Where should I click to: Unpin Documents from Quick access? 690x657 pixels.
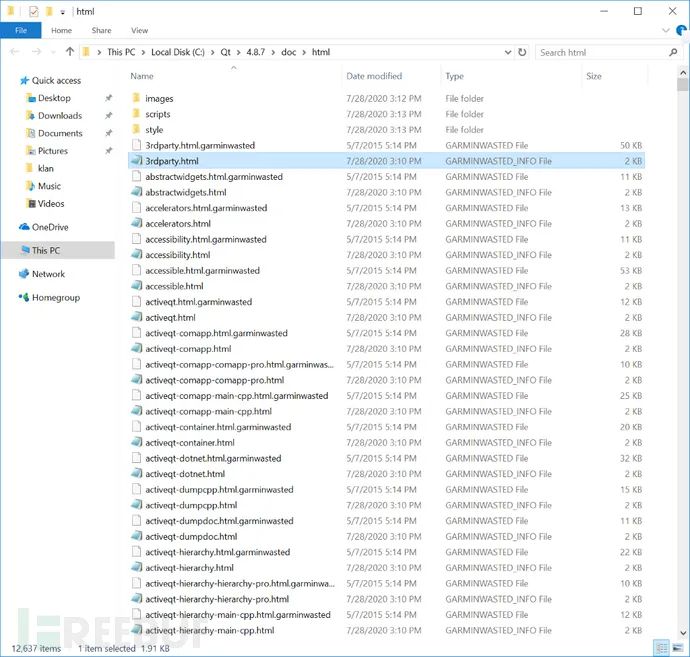tap(108, 133)
